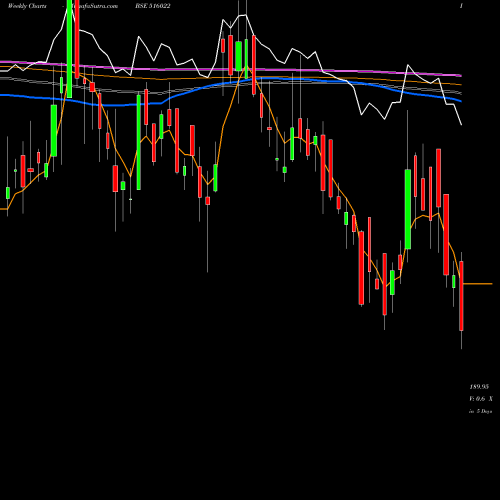Click the 'BSE 516022' ticker label

pyautogui.click(x=153, y=6)
